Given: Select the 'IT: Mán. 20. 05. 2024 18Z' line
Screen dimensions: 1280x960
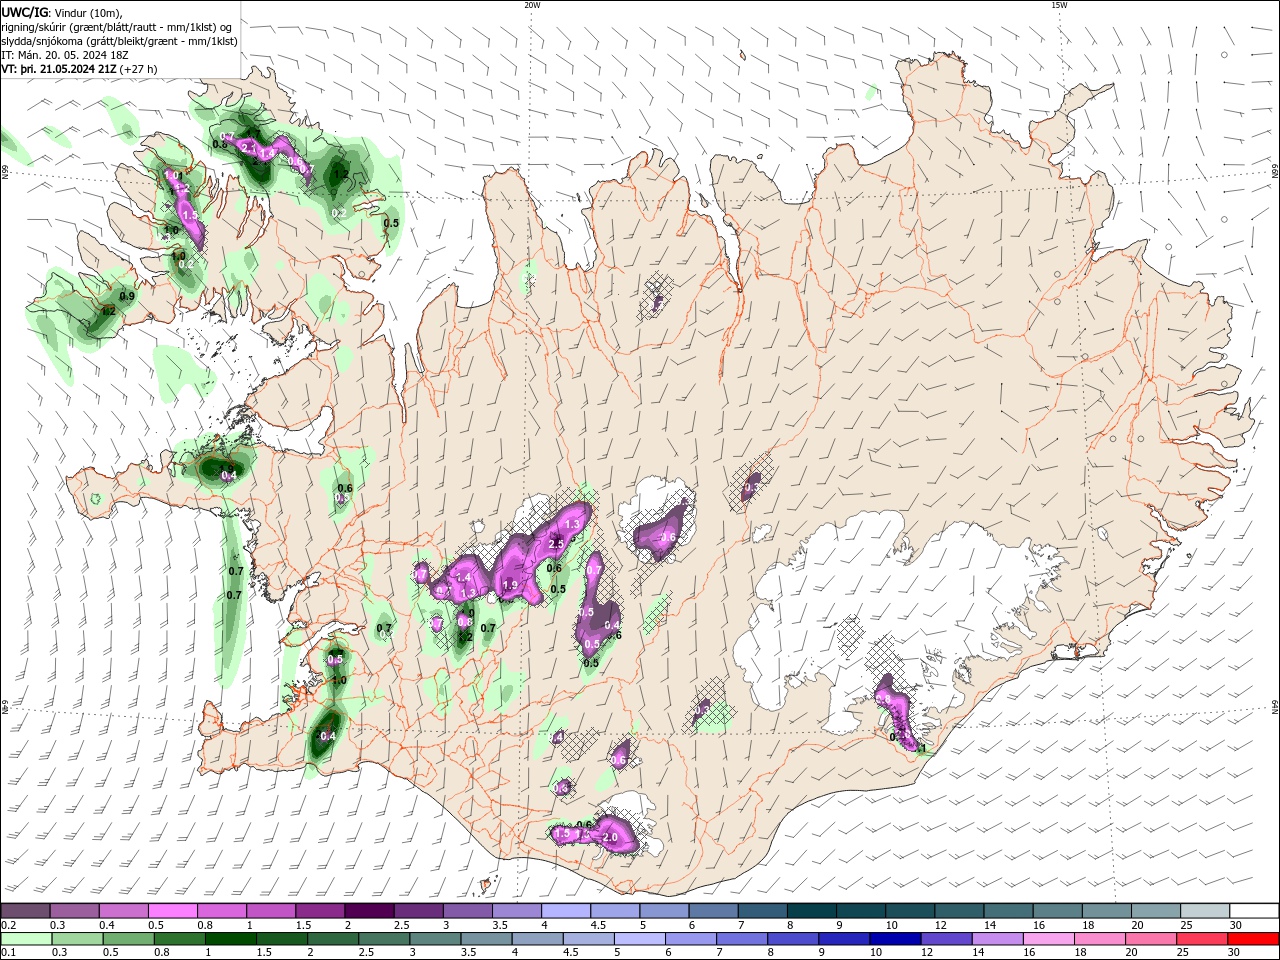Looking at the screenshot, I should click(64, 55).
